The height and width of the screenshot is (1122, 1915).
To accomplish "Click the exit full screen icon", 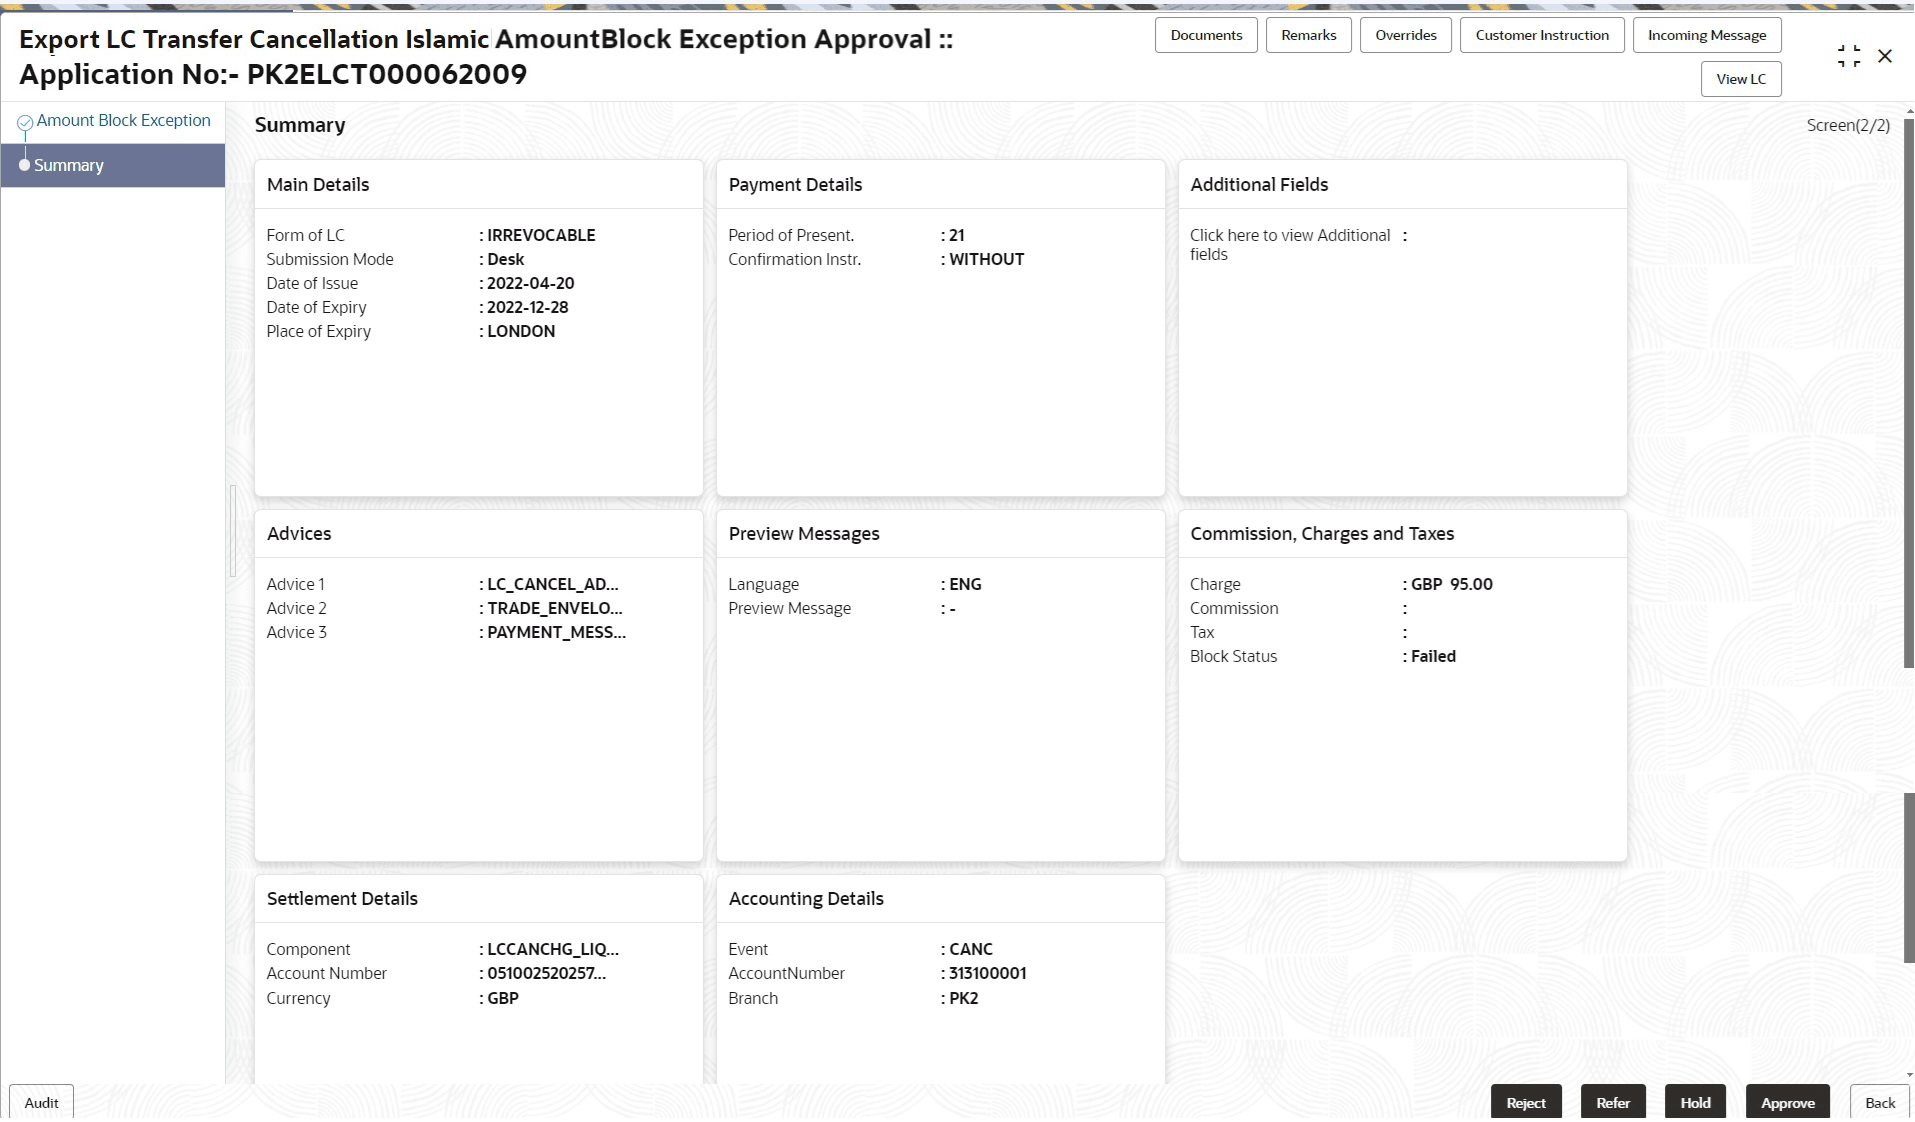I will 1847,55.
